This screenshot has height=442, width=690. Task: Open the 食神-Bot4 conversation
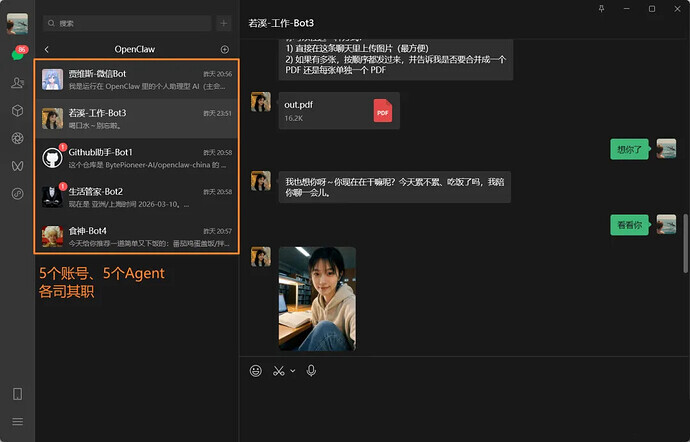tap(137, 236)
